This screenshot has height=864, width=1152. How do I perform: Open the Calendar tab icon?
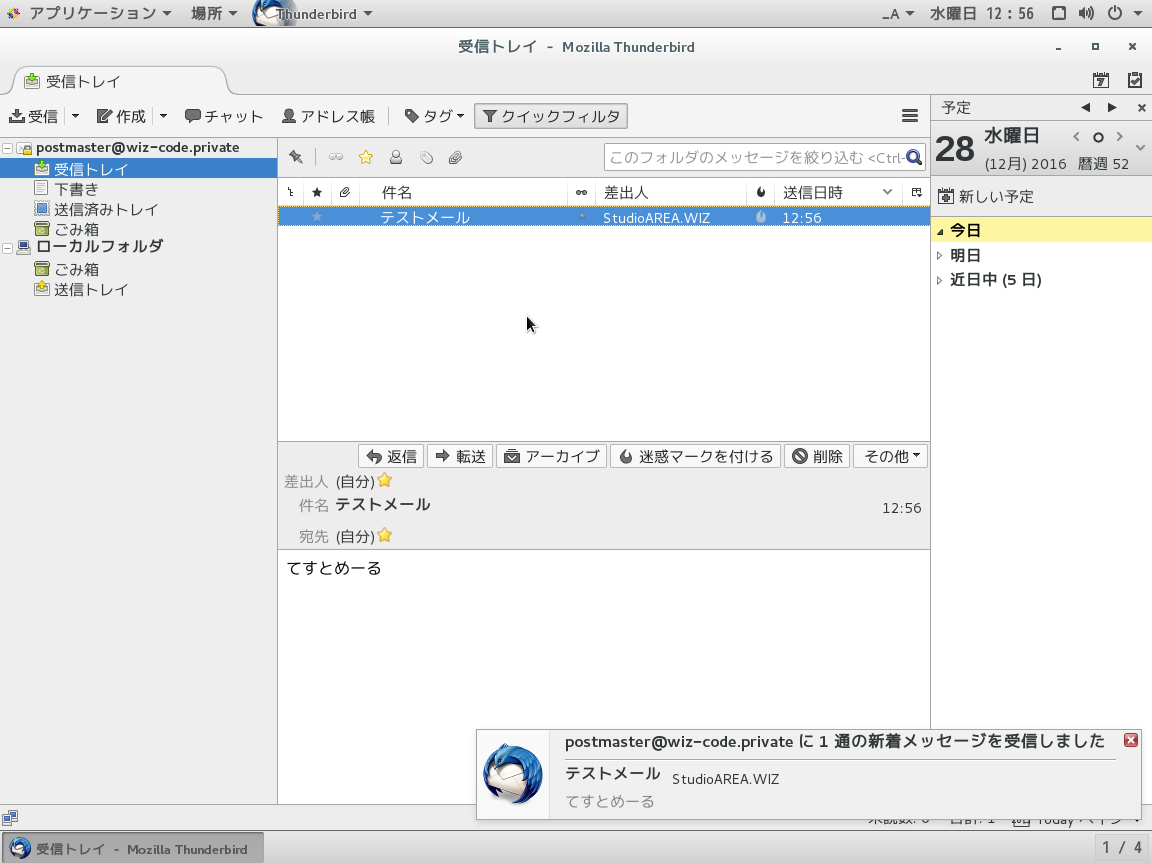pyautogui.click(x=1100, y=80)
